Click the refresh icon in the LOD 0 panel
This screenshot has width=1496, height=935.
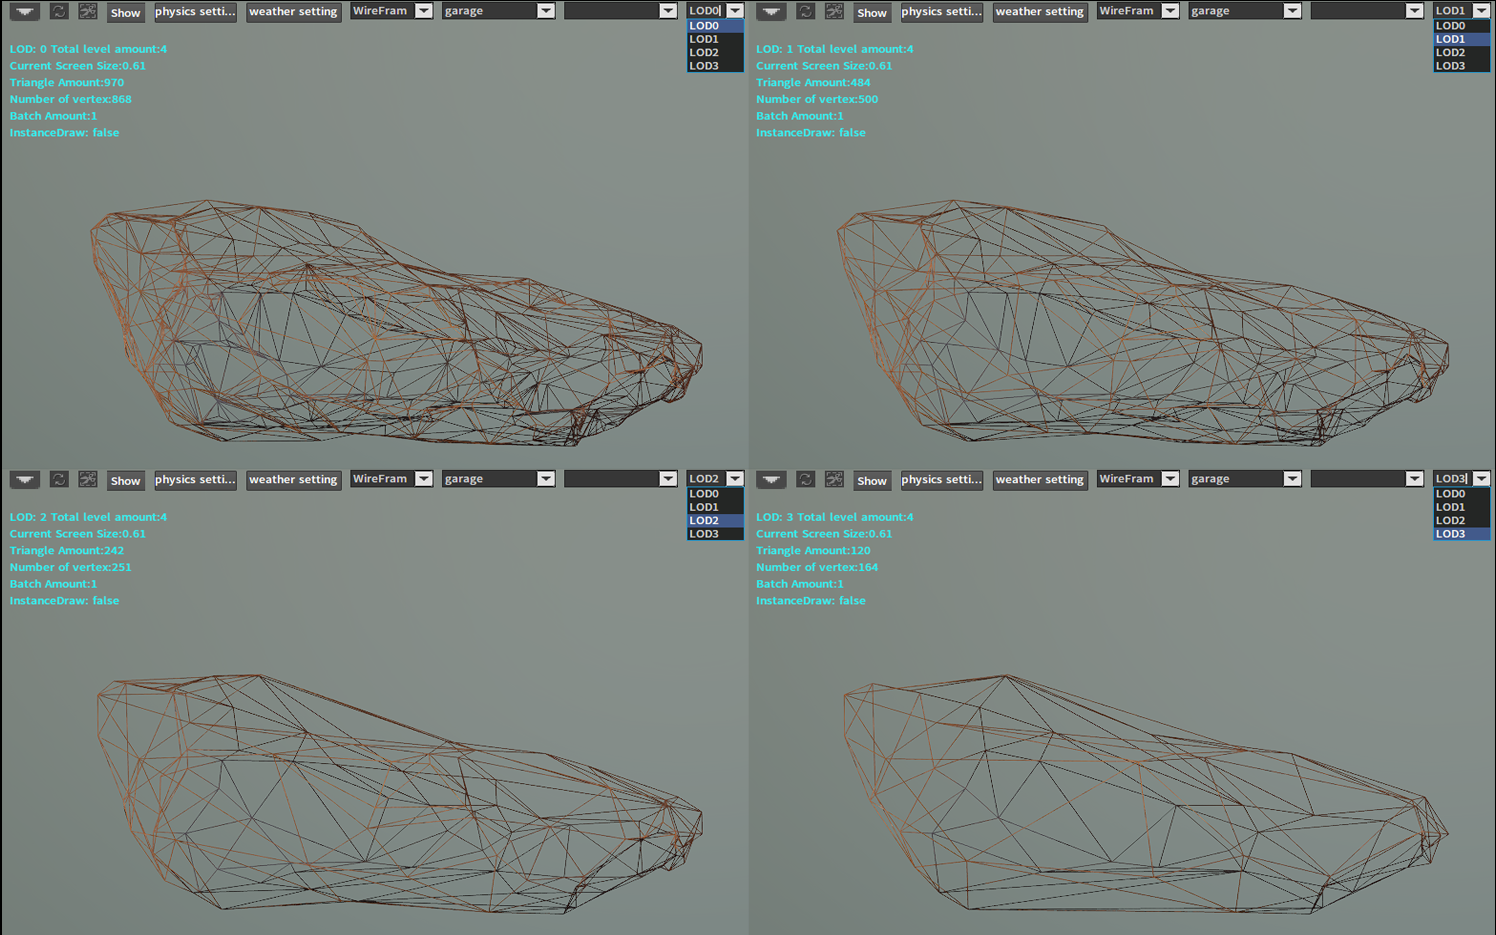tap(59, 12)
